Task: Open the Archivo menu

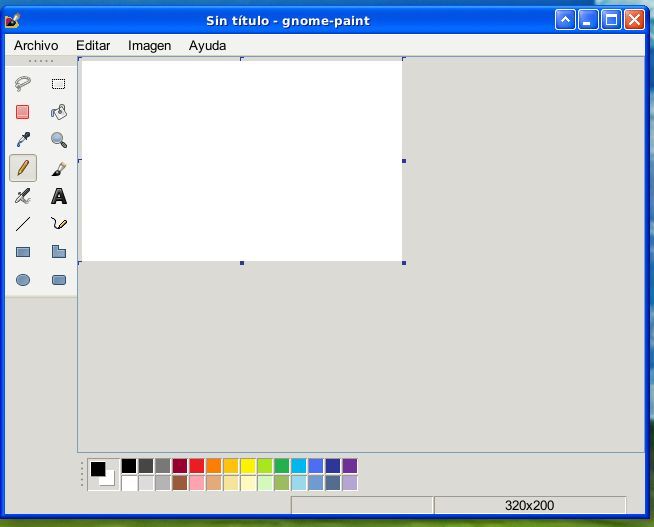Action: point(36,45)
